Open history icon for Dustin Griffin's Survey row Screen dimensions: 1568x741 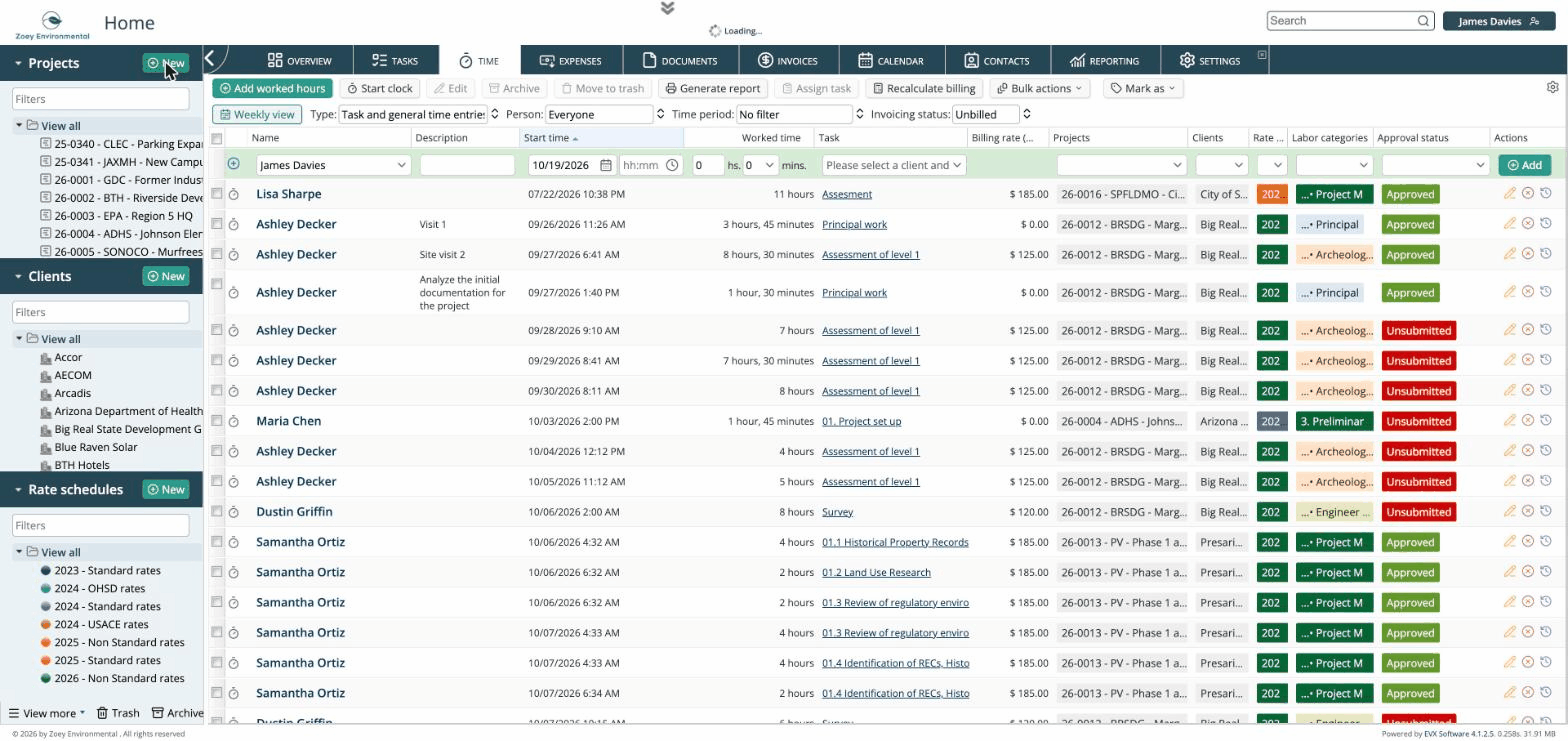[x=1545, y=512]
